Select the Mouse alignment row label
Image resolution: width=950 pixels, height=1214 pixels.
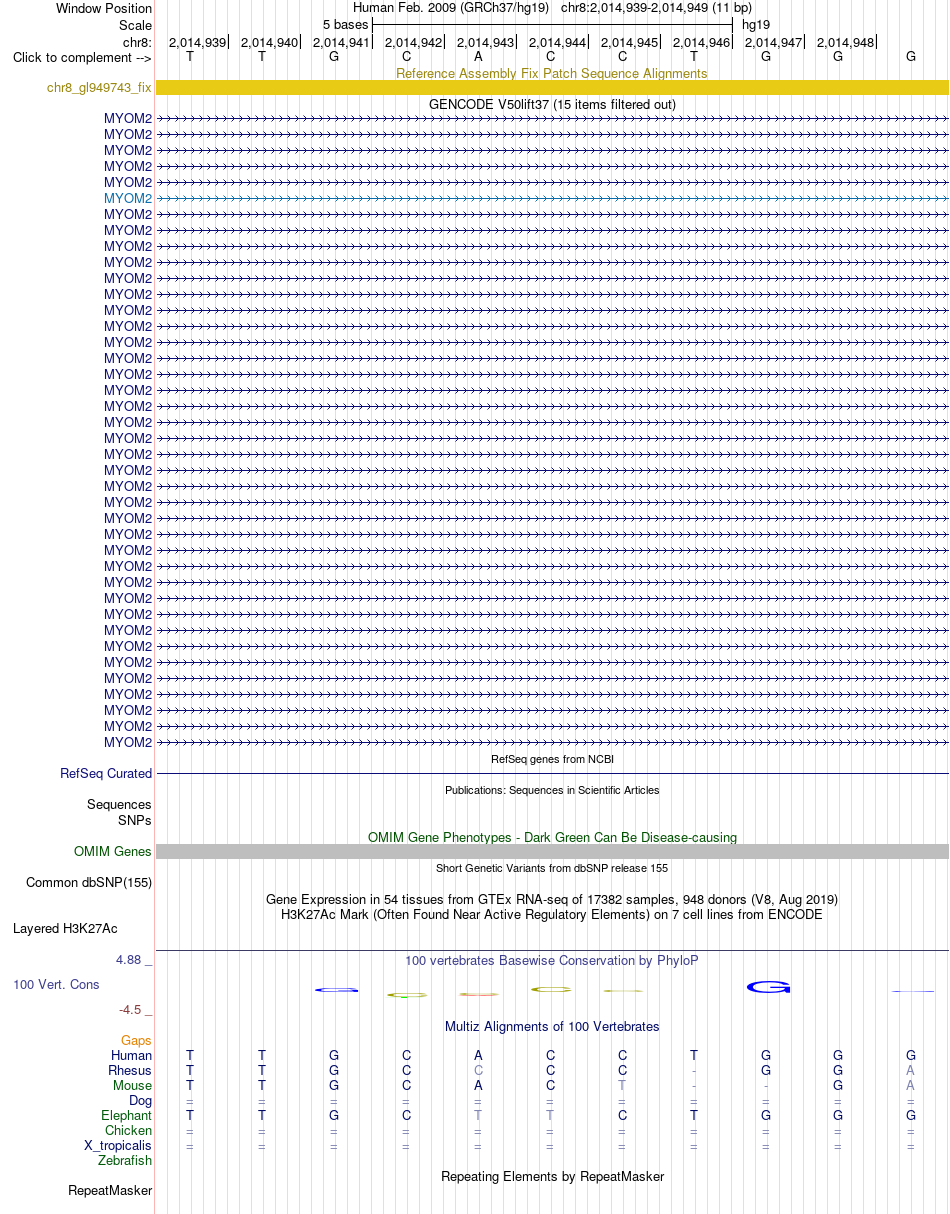point(133,1086)
